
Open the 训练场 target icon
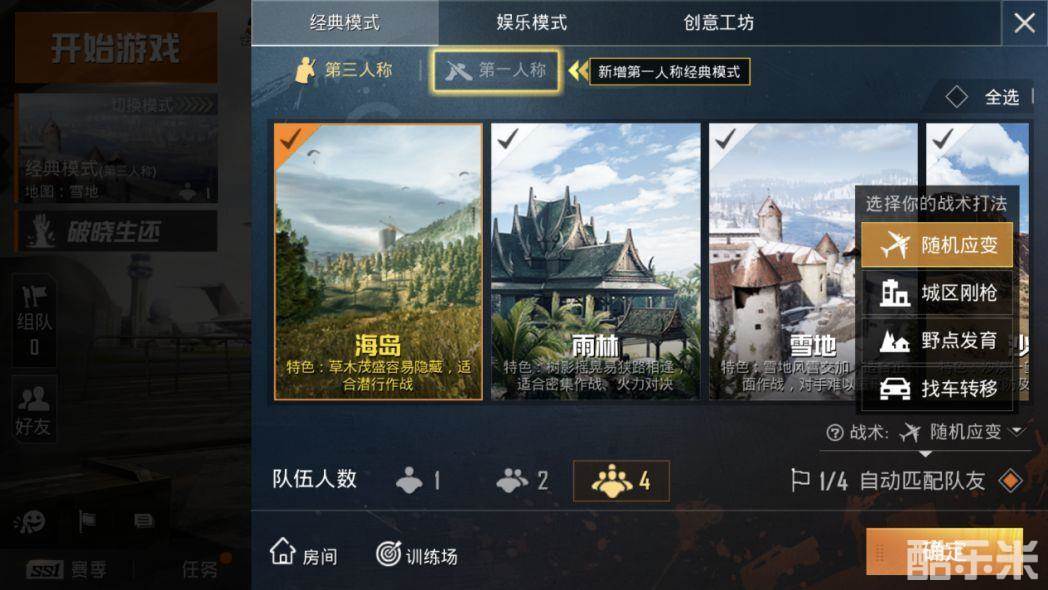(x=388, y=553)
